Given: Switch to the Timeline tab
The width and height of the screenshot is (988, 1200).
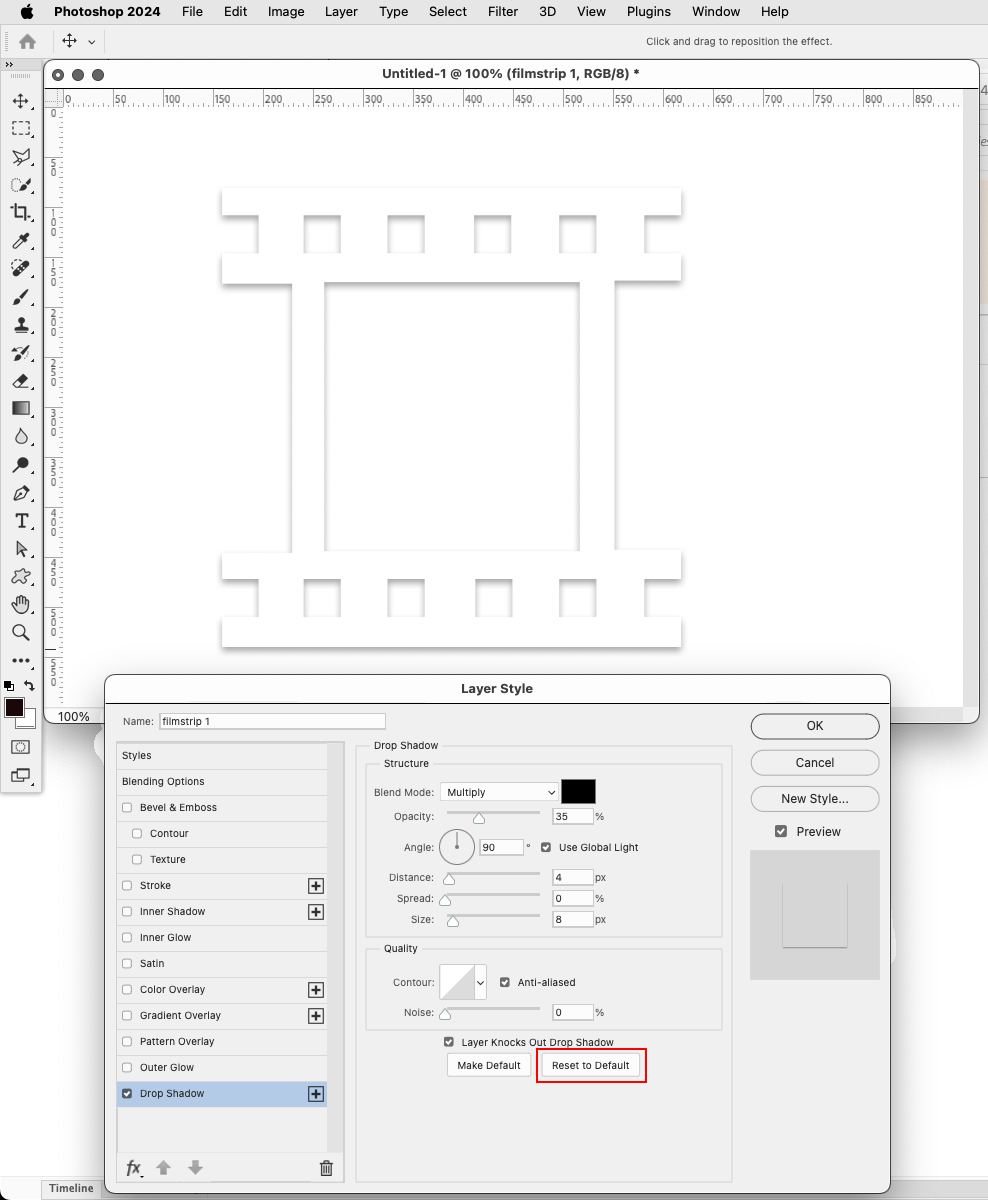Looking at the screenshot, I should click(x=71, y=1188).
